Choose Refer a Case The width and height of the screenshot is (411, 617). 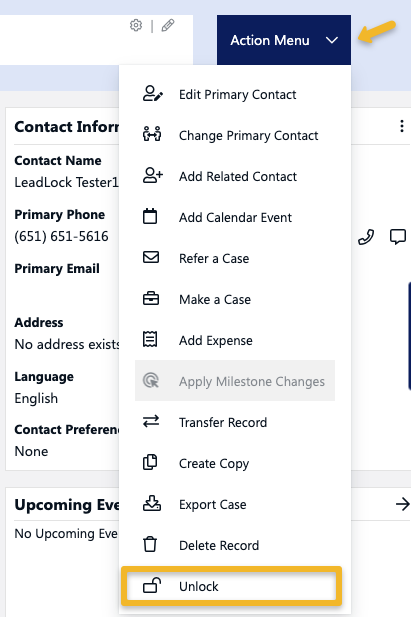235,258
